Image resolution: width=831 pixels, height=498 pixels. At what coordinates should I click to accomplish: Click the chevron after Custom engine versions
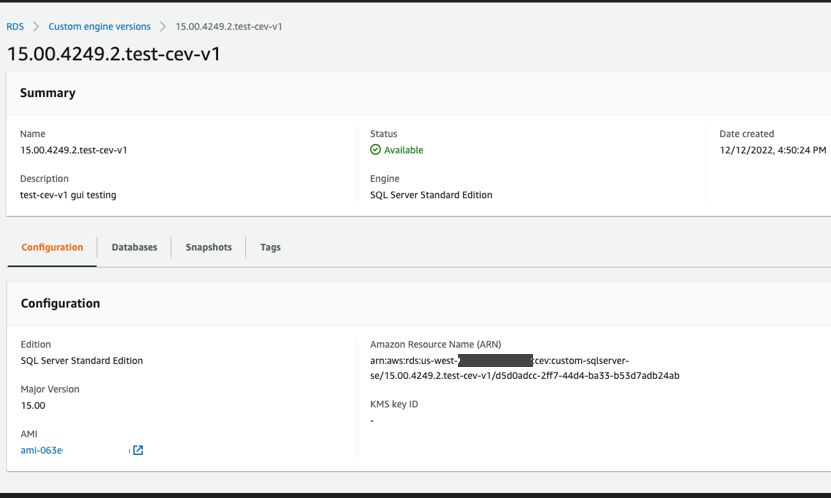(x=163, y=27)
